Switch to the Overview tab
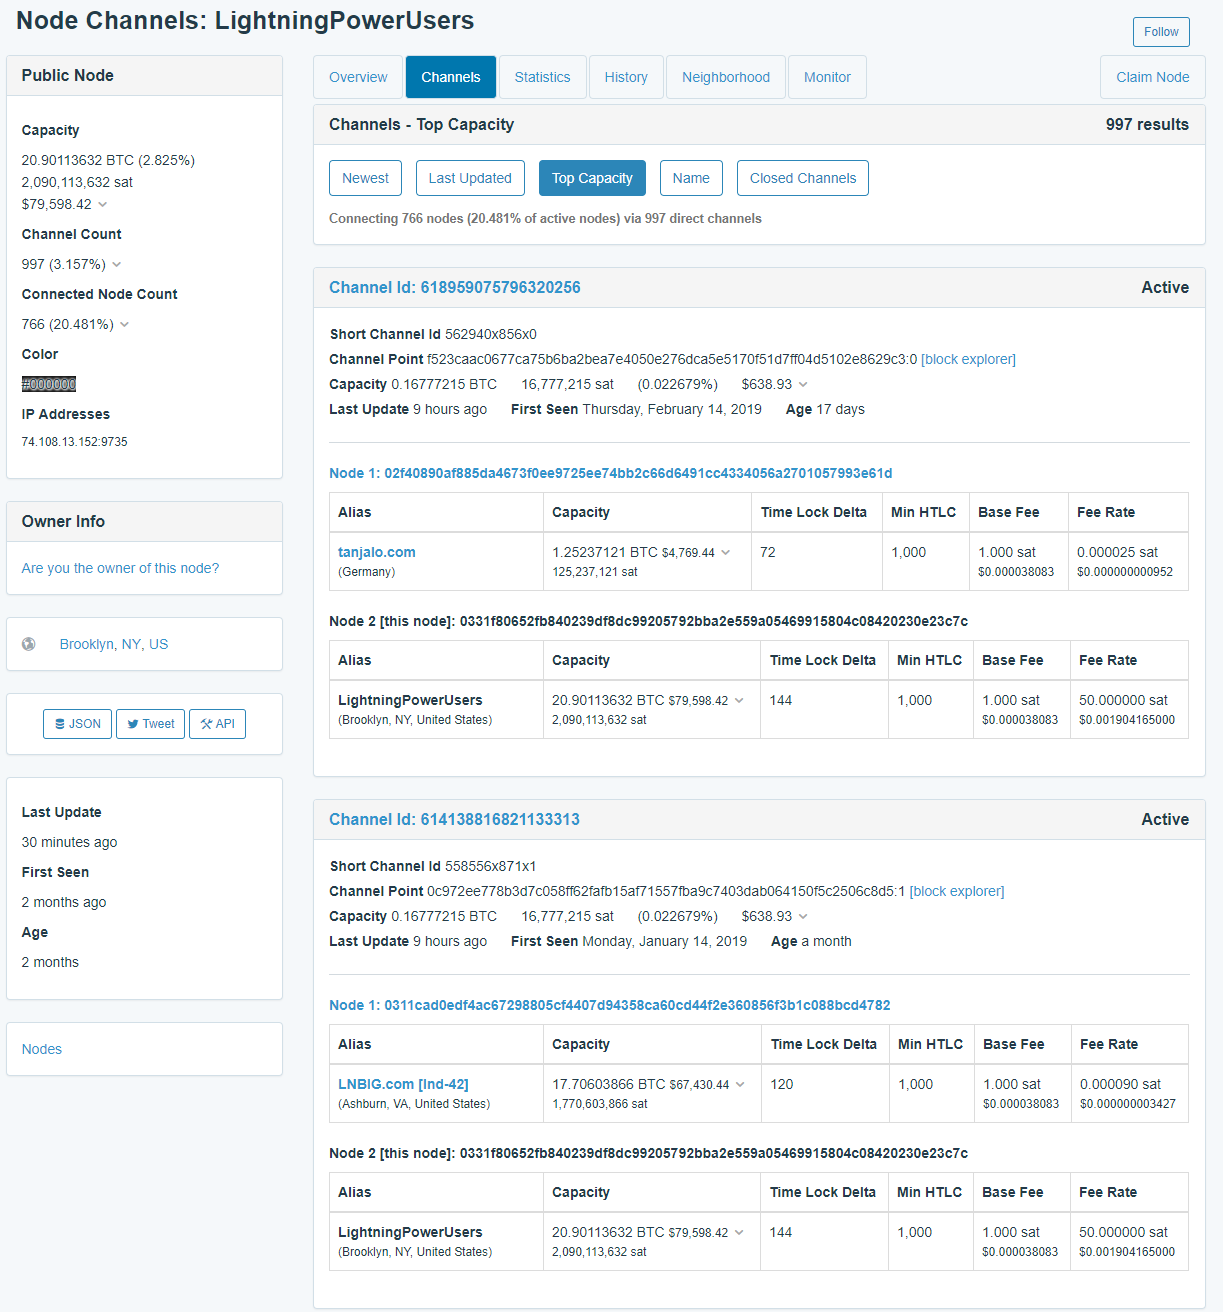Image resolution: width=1223 pixels, height=1312 pixels. point(358,77)
